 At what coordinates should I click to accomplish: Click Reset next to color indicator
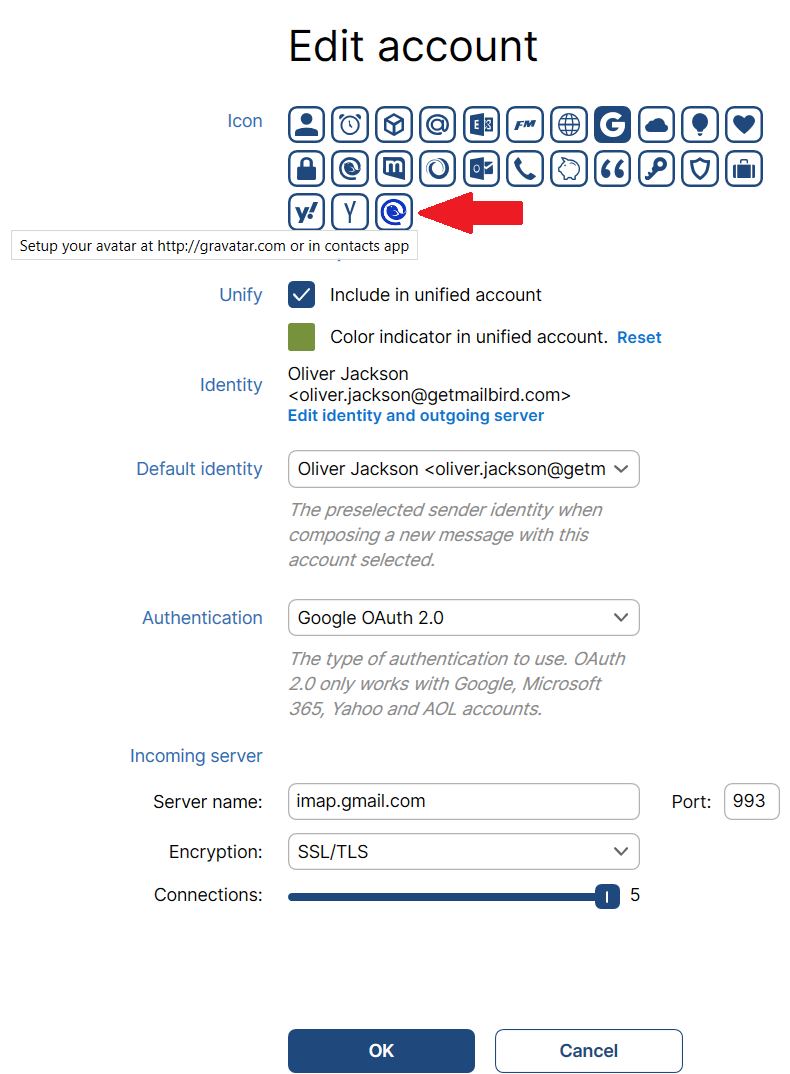click(639, 337)
